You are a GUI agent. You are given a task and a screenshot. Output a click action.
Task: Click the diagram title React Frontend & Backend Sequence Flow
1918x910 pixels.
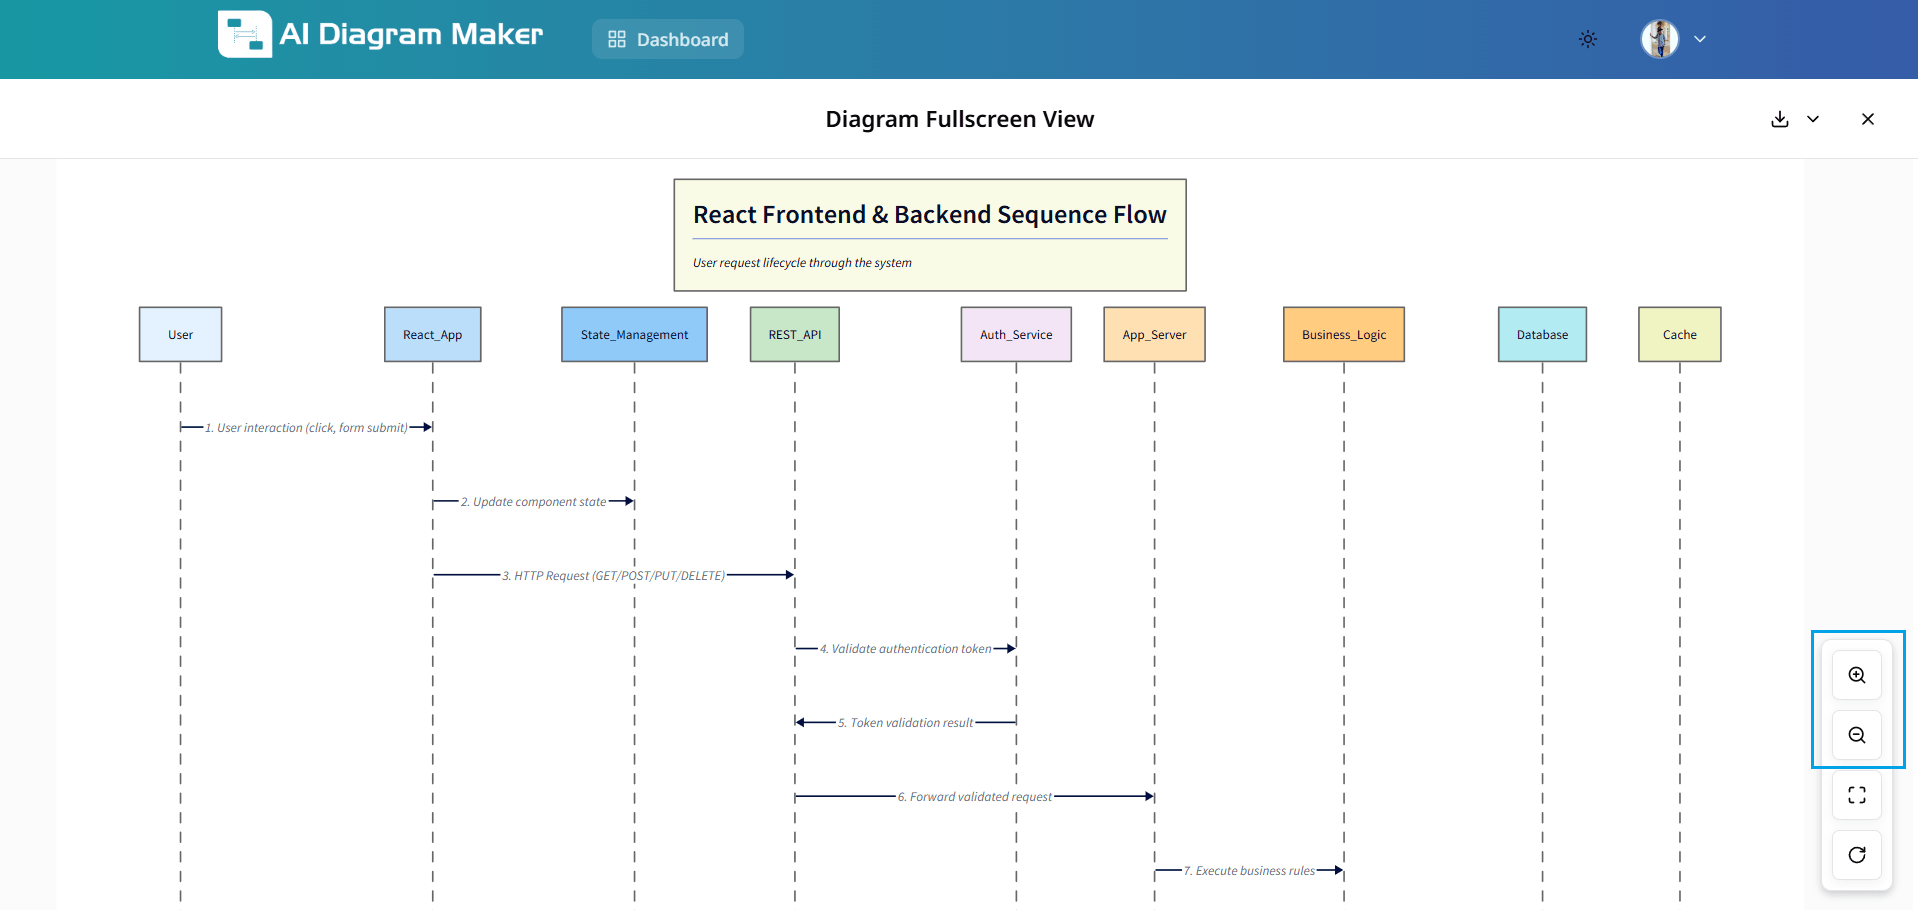tap(930, 215)
